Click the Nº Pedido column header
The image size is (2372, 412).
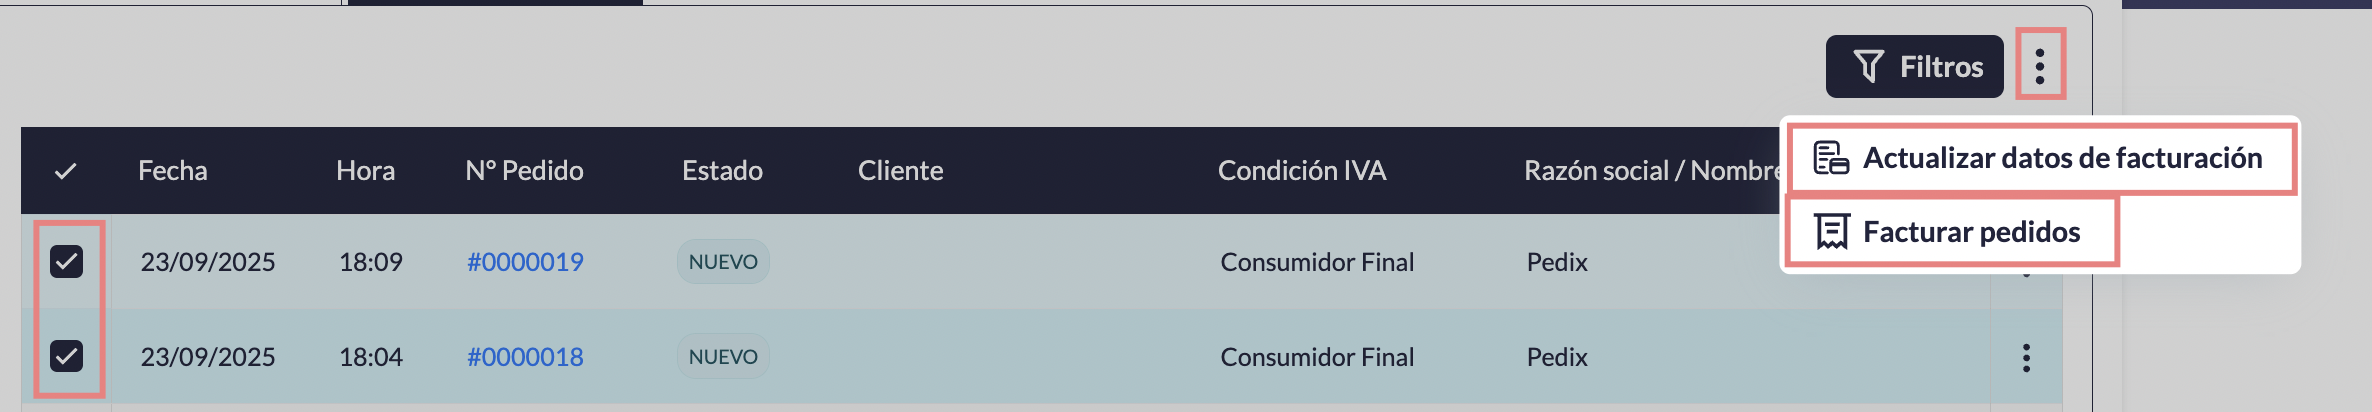click(x=524, y=171)
